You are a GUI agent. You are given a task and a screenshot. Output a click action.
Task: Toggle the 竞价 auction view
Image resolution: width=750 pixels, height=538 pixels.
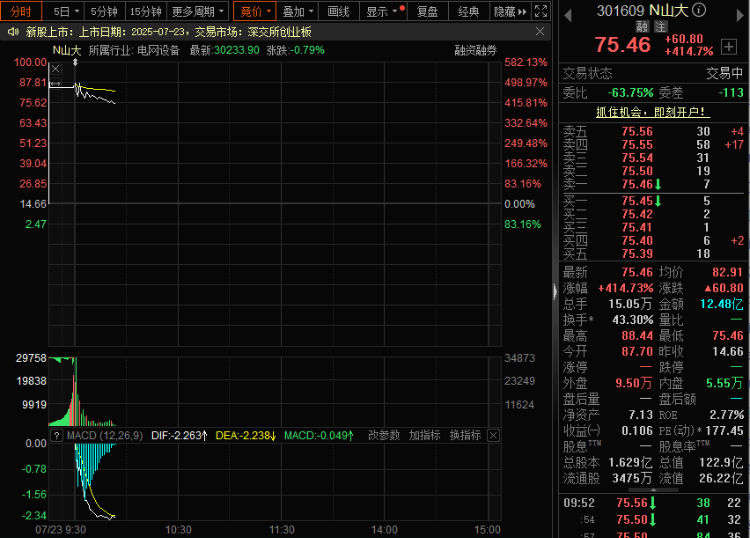pos(254,12)
